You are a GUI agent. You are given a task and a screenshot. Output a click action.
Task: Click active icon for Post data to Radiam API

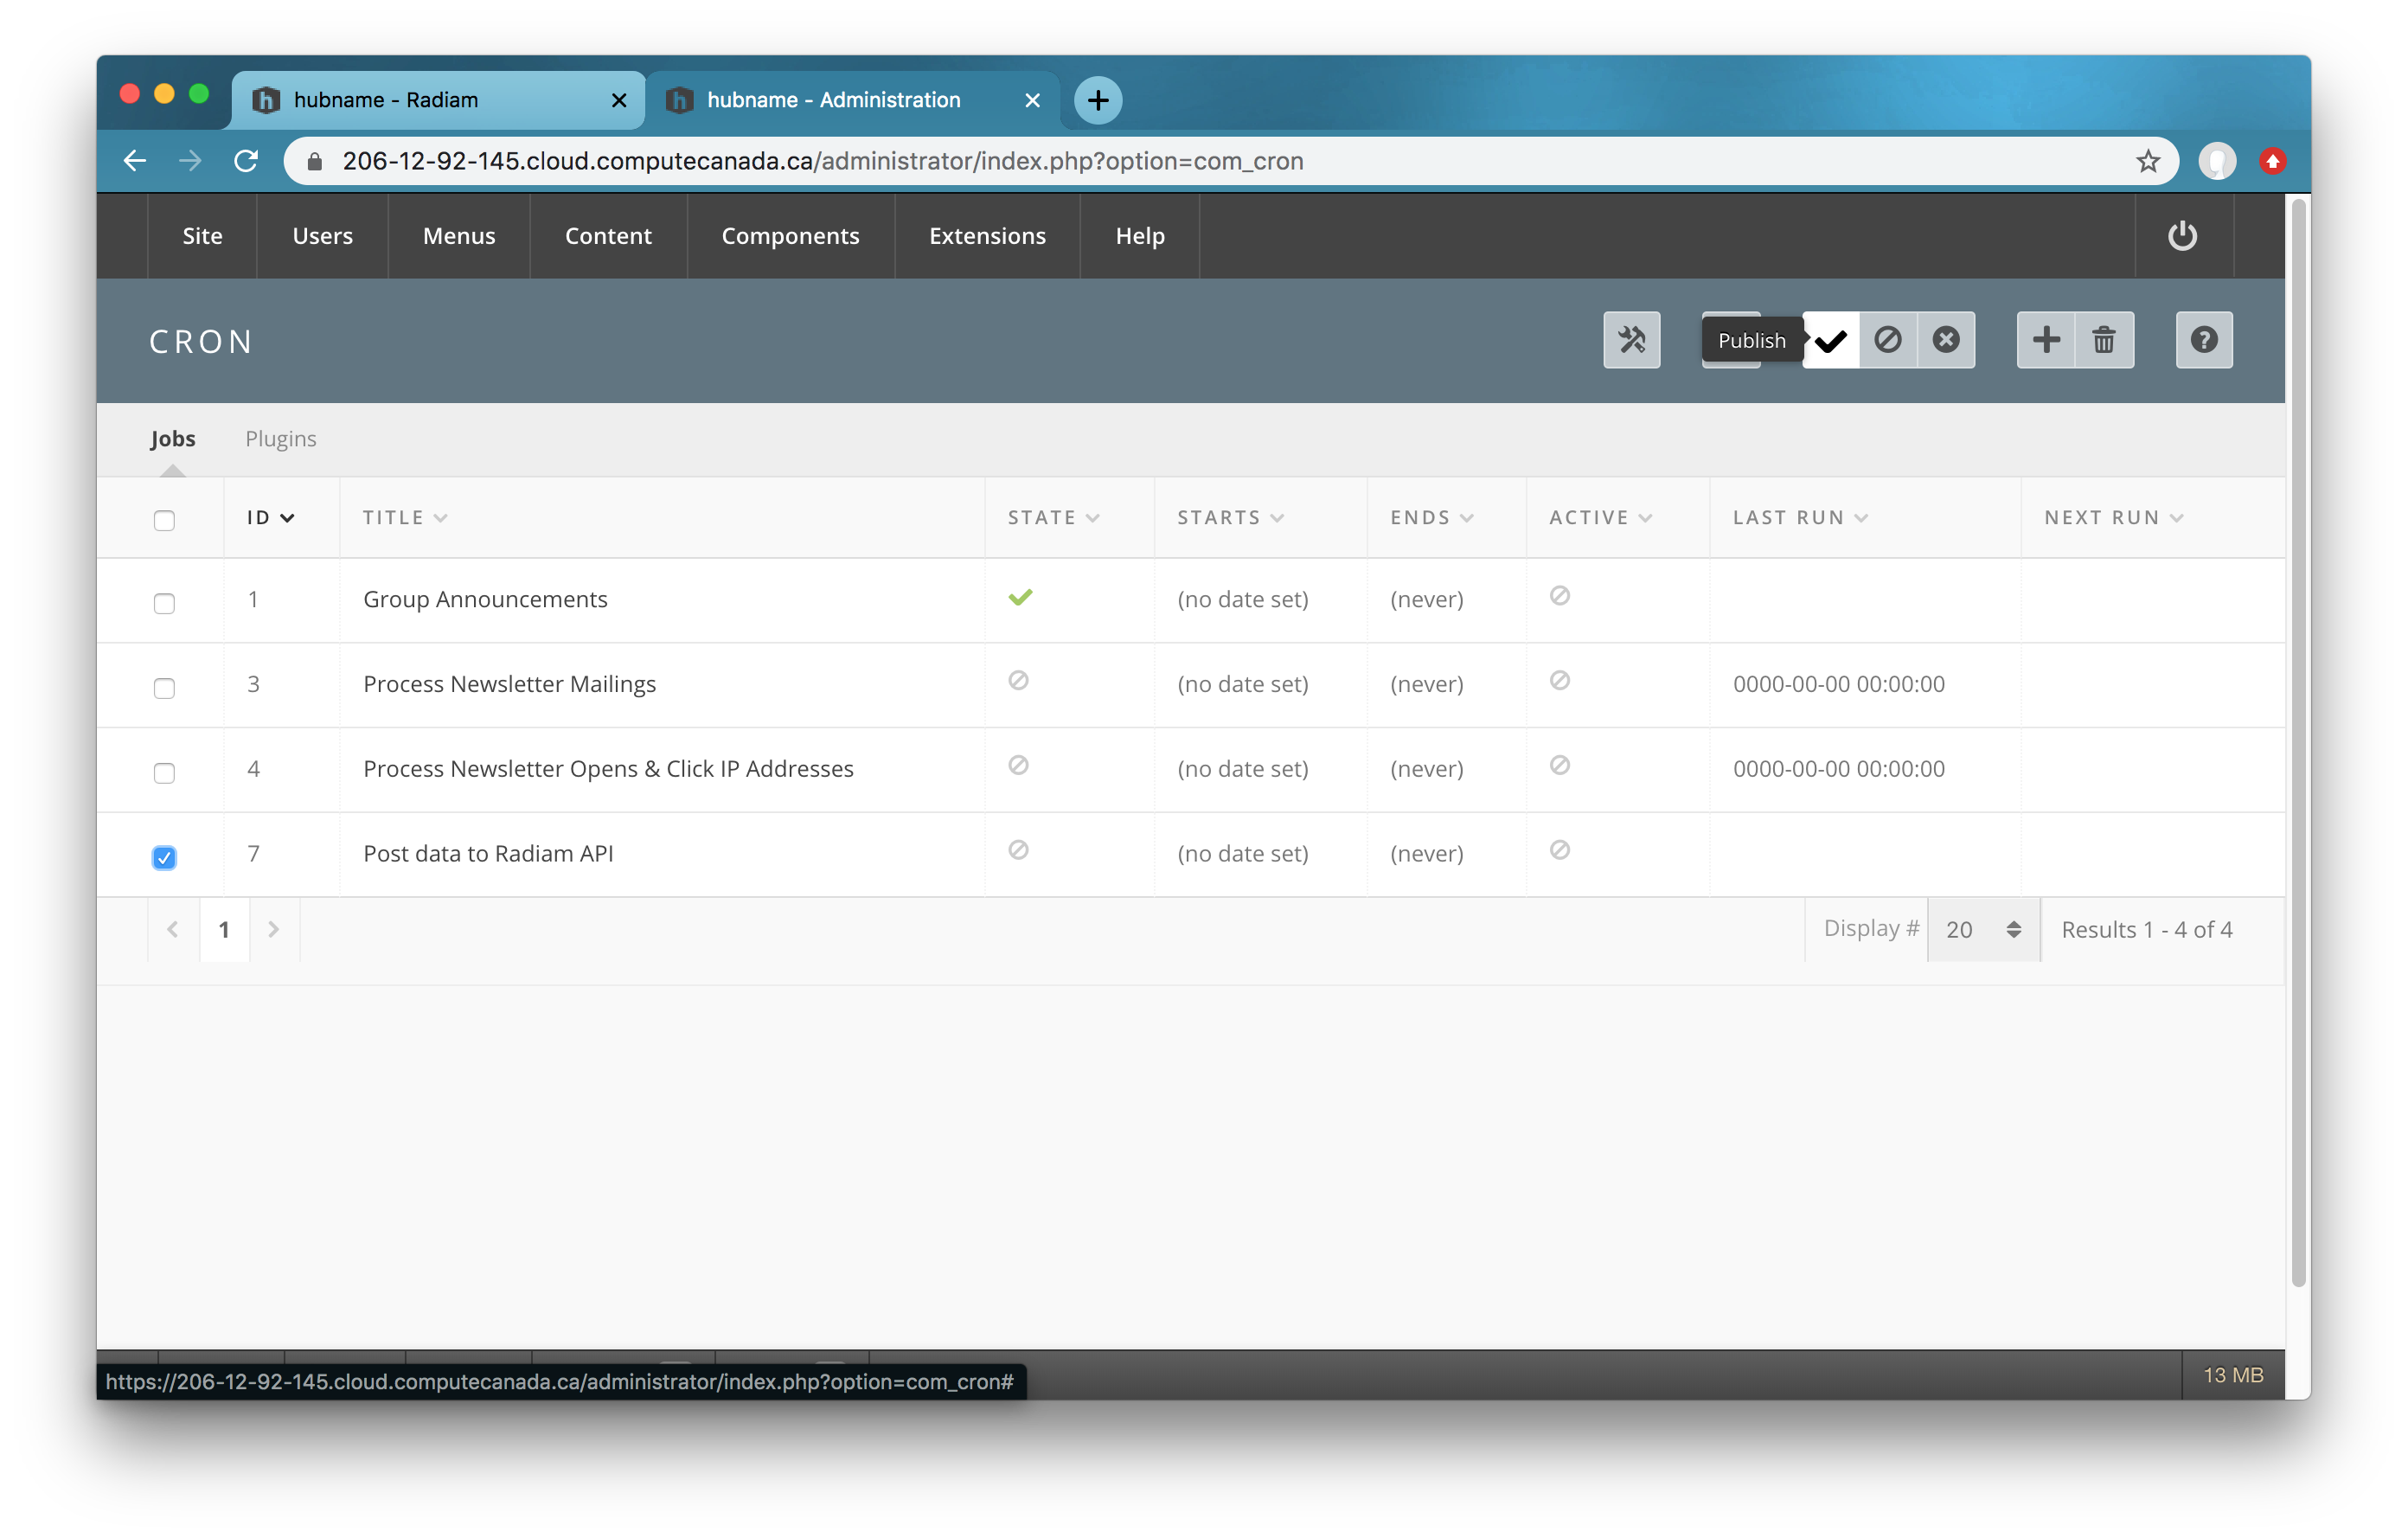pos(1560,850)
